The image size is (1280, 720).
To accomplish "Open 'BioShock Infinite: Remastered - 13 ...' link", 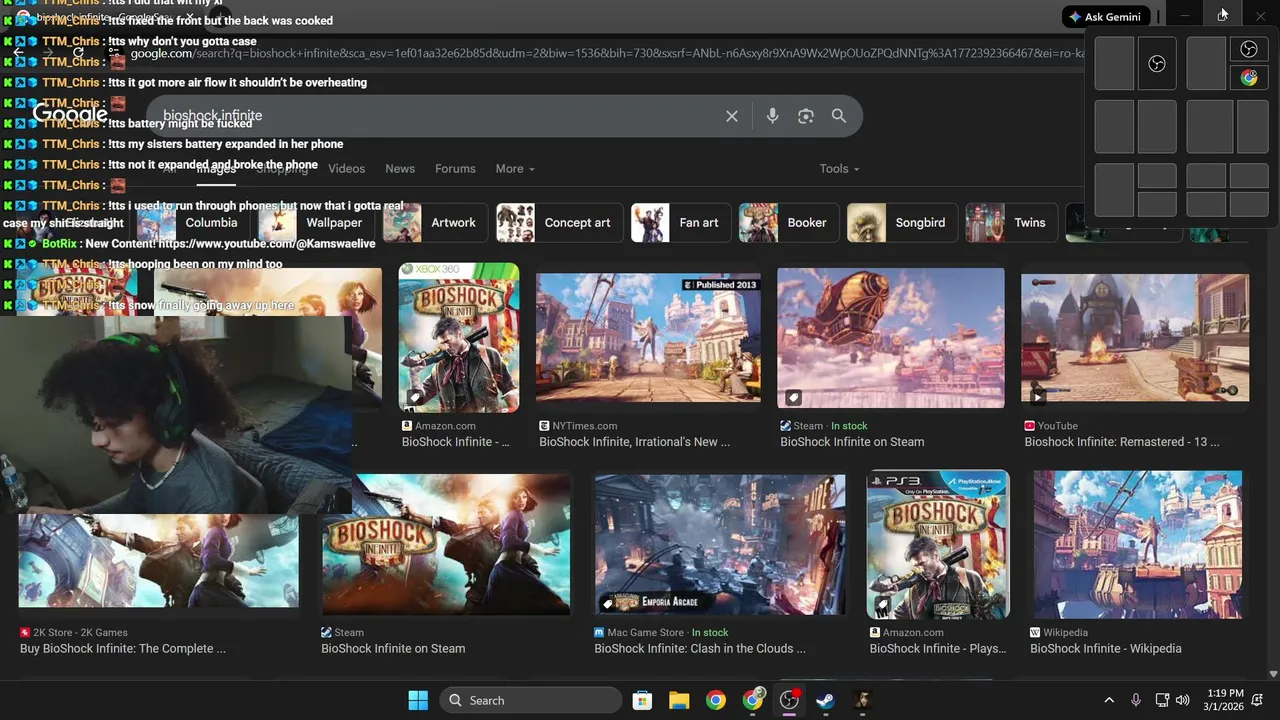I will [1122, 442].
